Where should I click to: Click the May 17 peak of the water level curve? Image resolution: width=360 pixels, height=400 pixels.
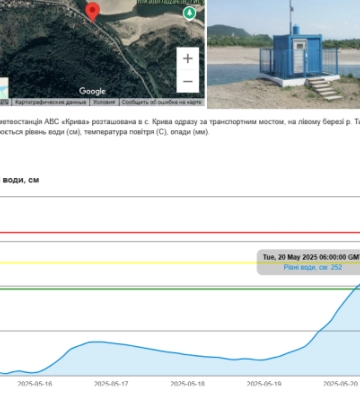97,342
